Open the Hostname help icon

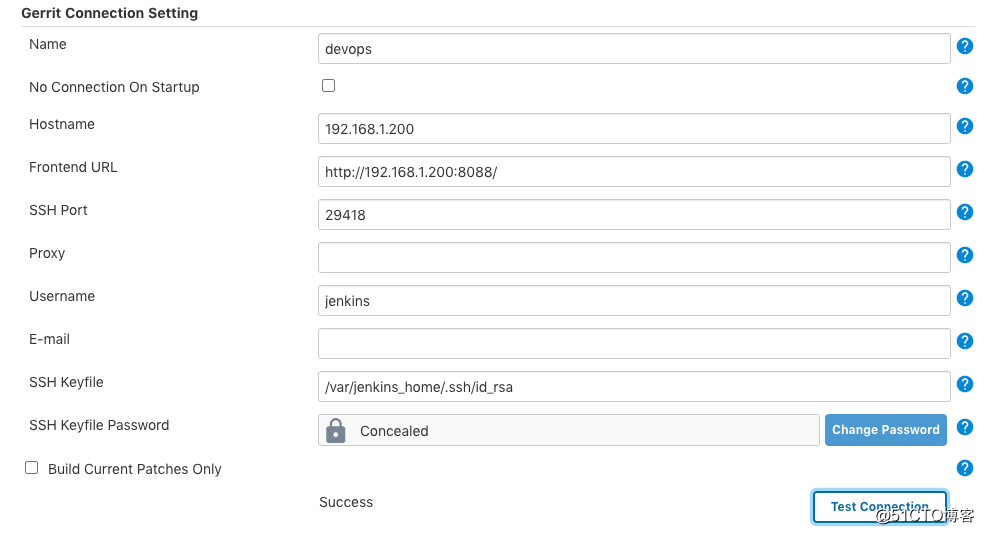(965, 126)
